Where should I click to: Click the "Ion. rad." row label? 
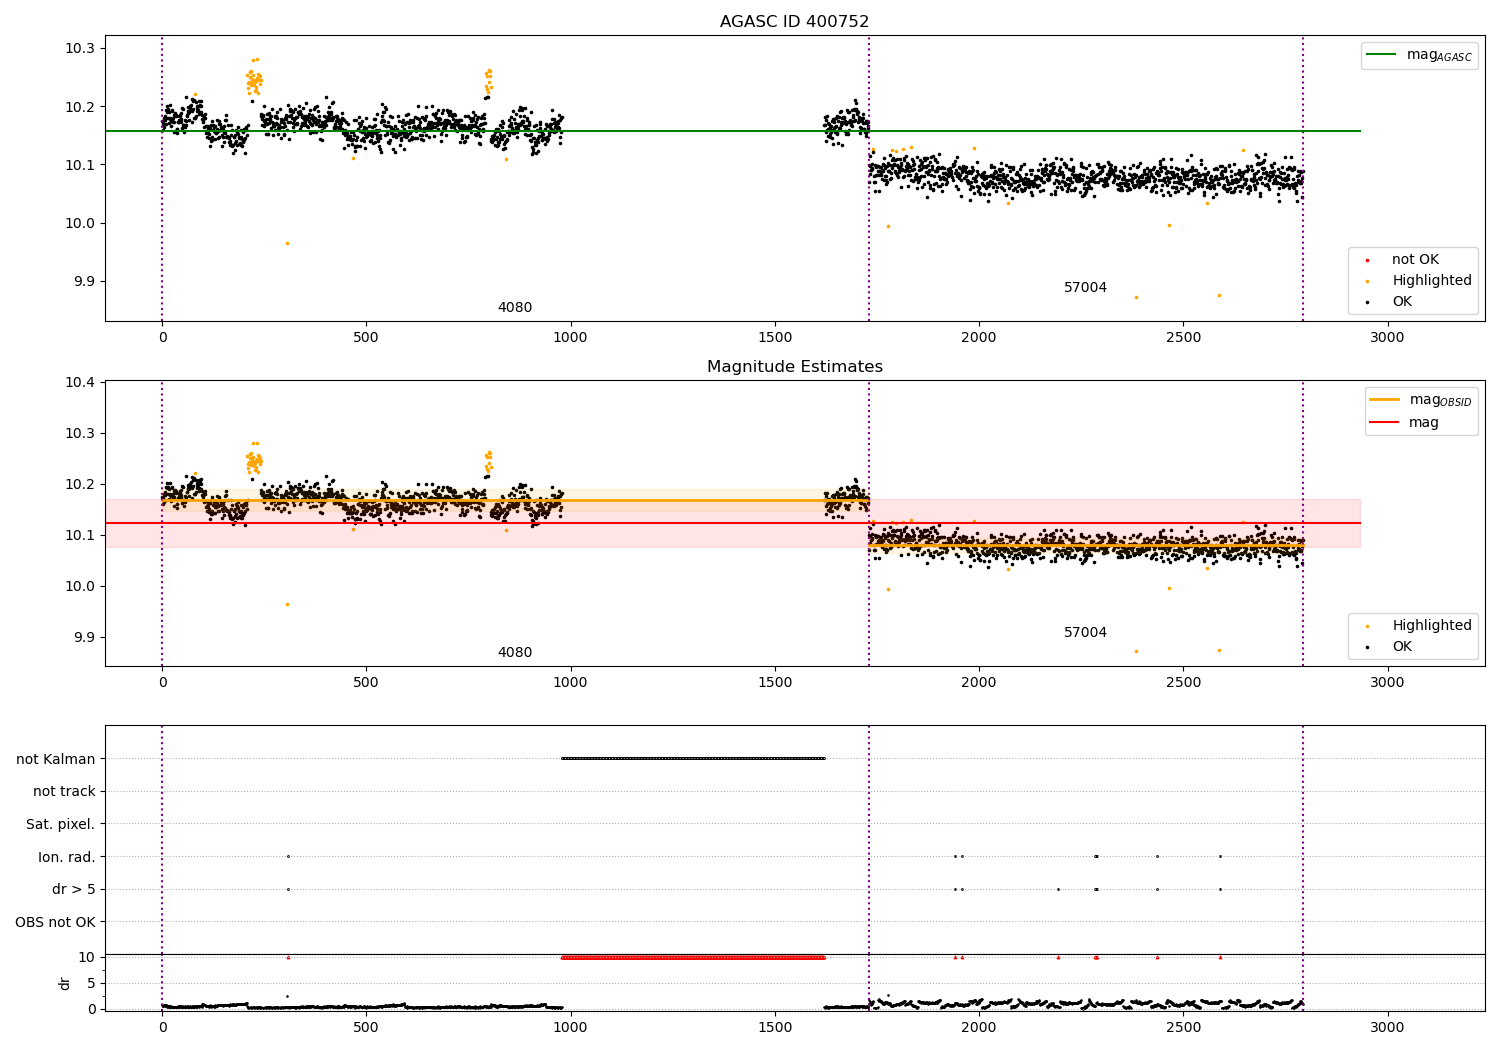67,857
